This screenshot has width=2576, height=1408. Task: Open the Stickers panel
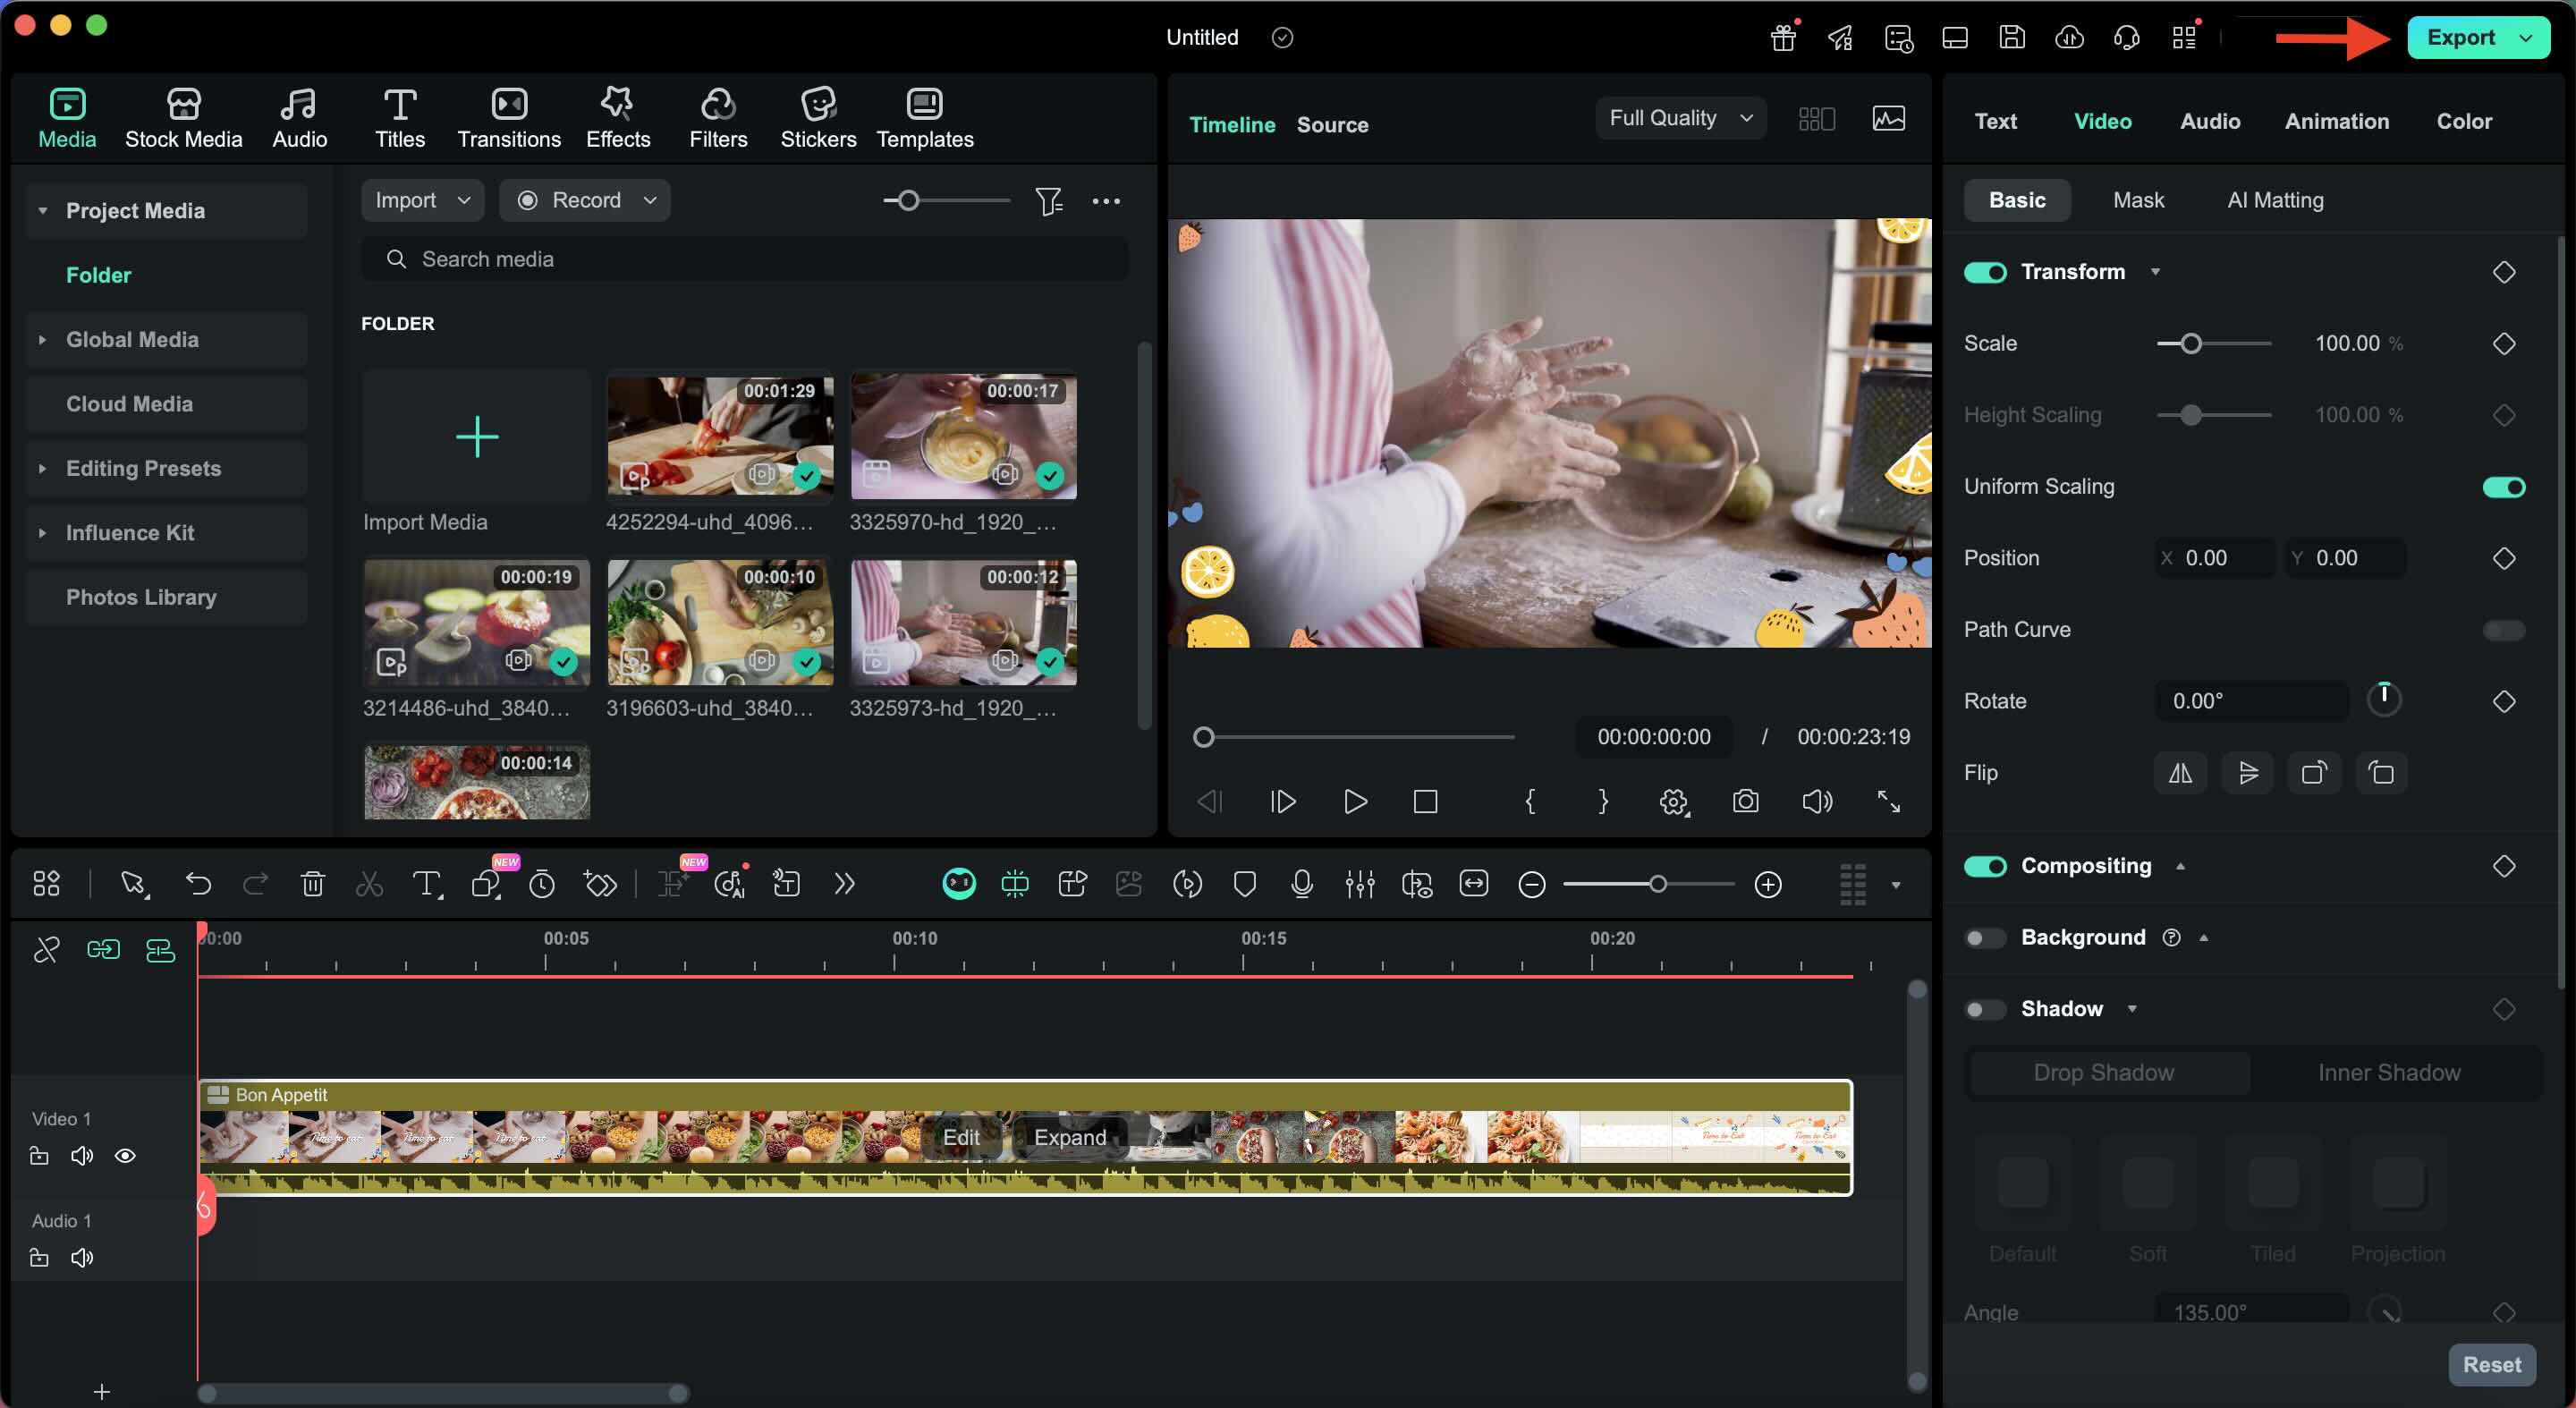[818, 117]
